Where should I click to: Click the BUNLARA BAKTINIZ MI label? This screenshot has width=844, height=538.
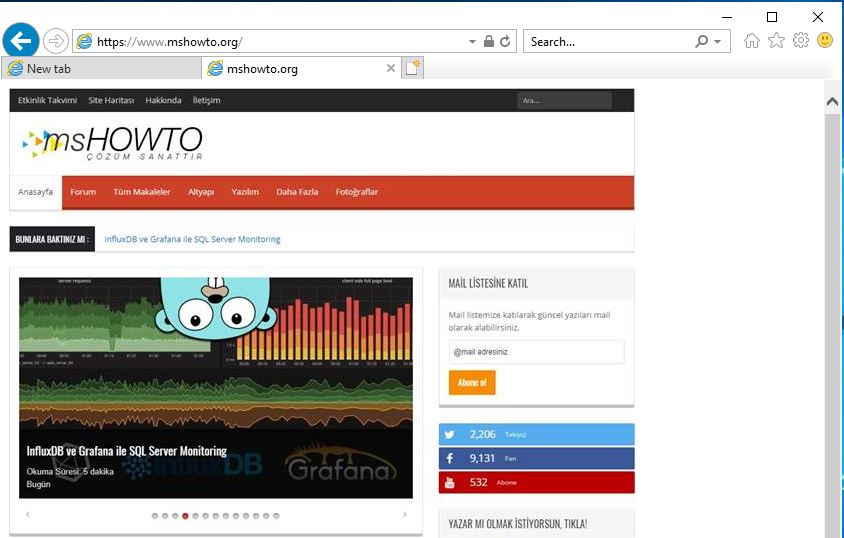52,239
